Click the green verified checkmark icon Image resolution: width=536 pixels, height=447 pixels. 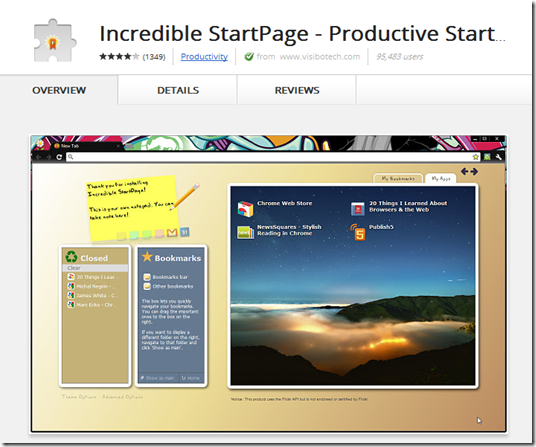(249, 56)
